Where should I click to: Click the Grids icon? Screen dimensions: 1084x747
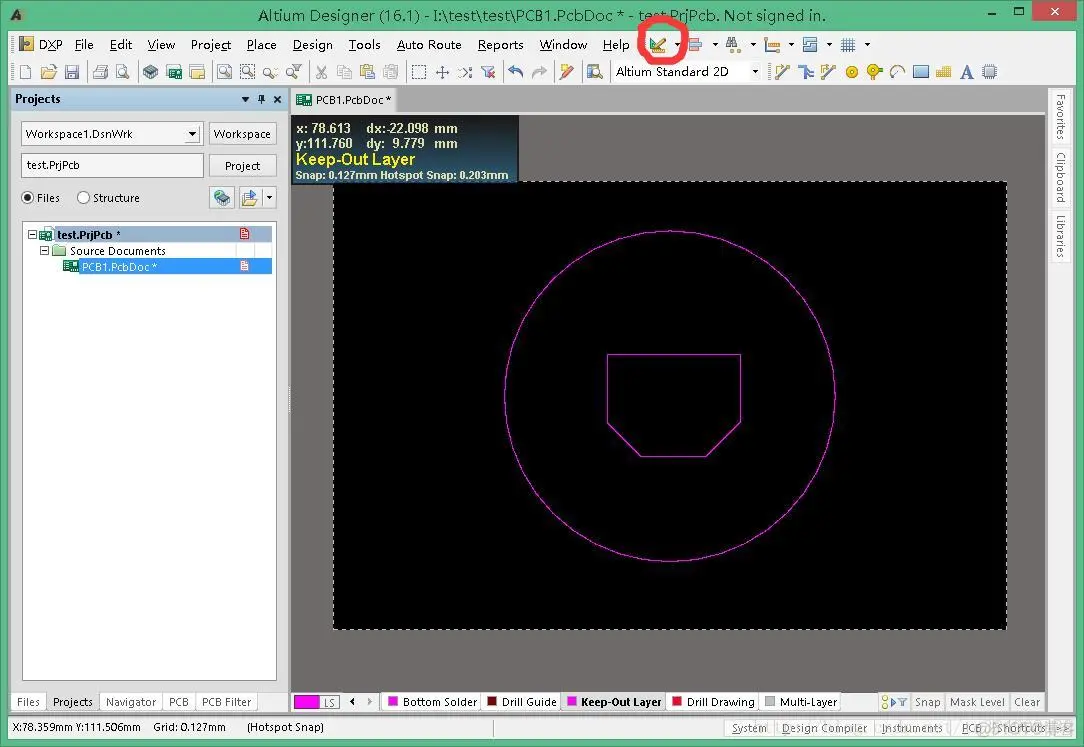click(x=848, y=45)
